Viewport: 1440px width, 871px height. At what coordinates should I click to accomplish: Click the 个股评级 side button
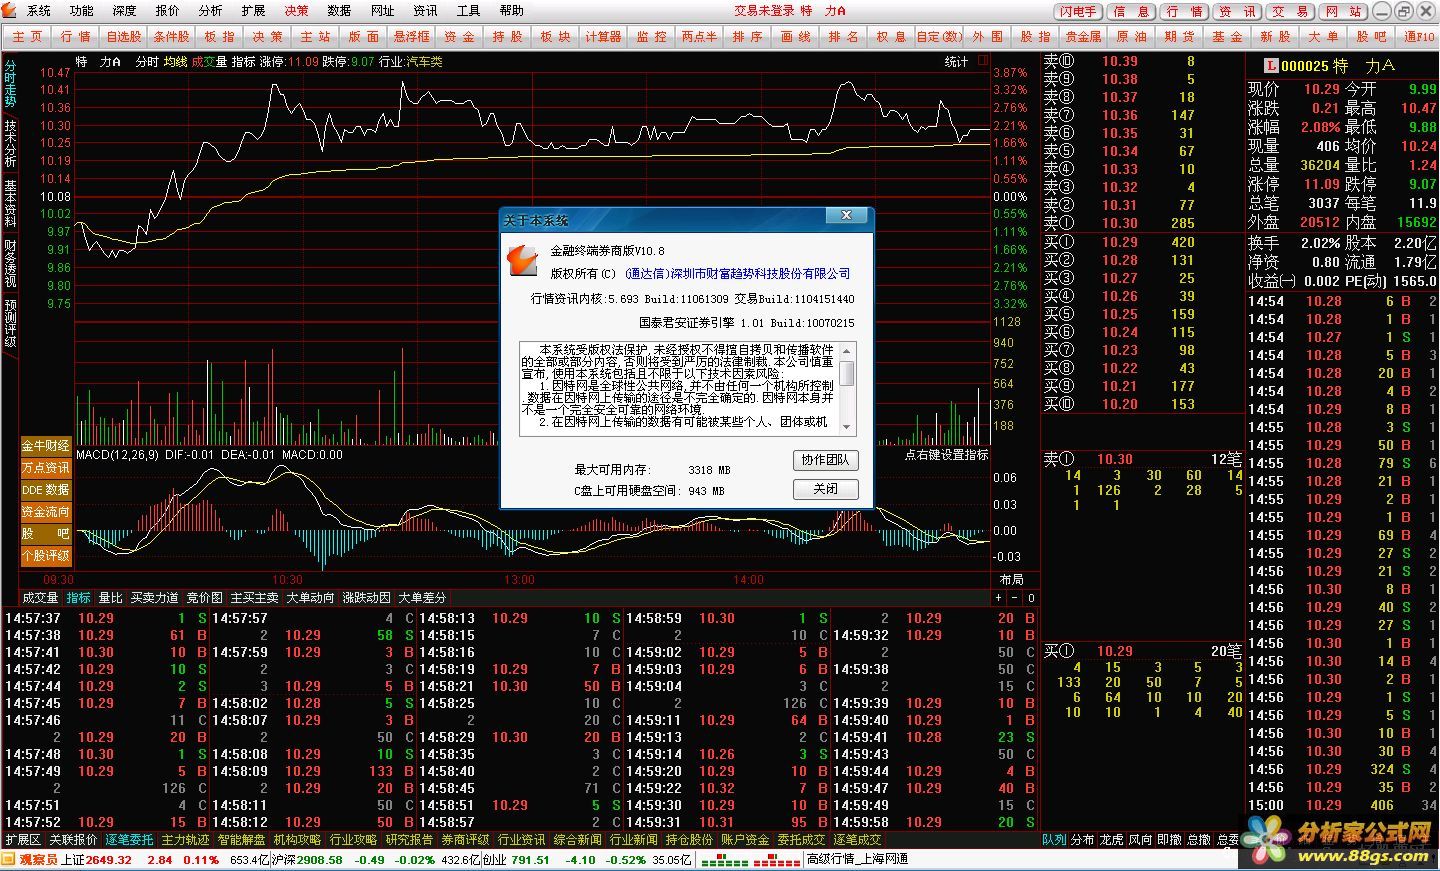(x=46, y=555)
